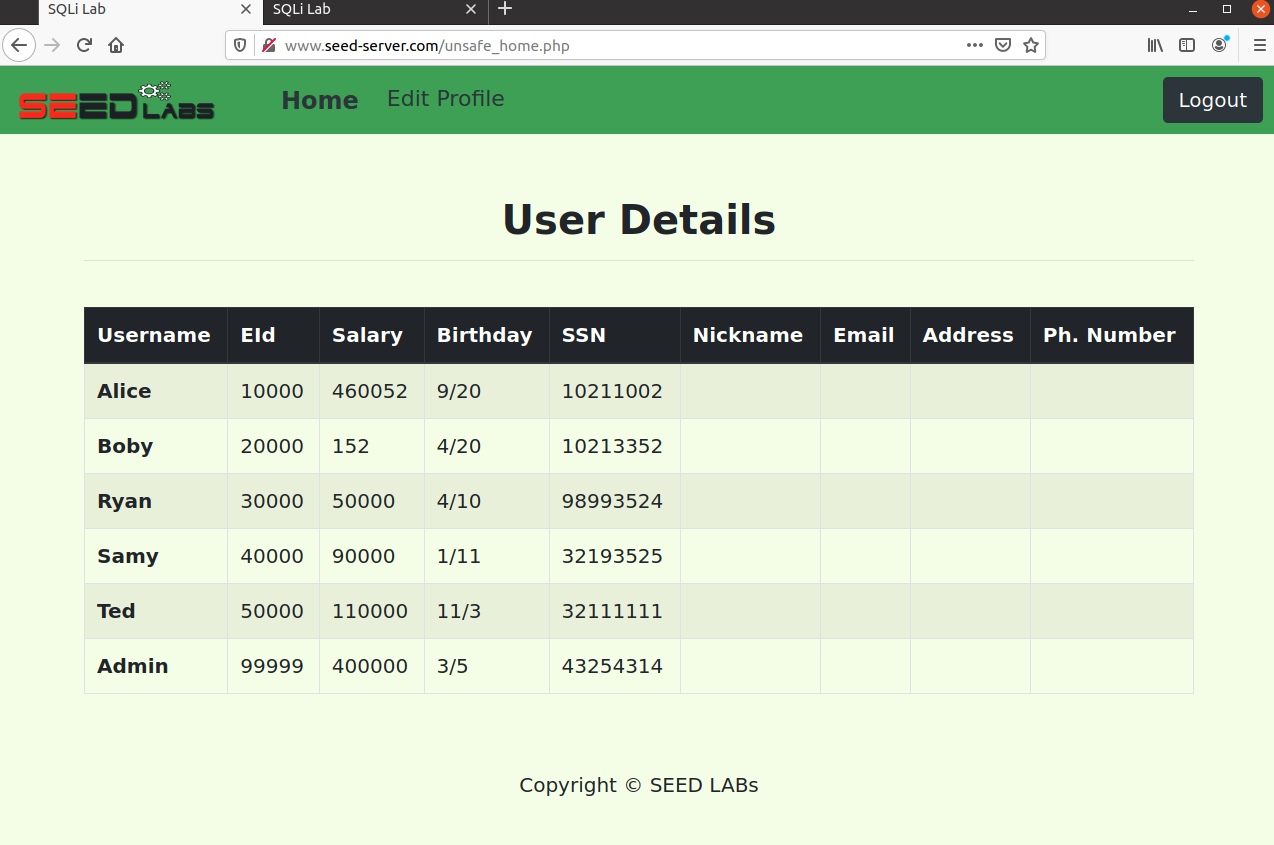The height and width of the screenshot is (845, 1274).
Task: Click the Logout button
Action: tap(1213, 100)
